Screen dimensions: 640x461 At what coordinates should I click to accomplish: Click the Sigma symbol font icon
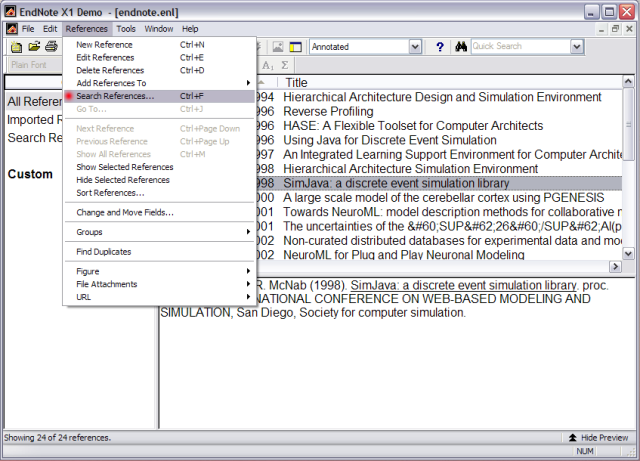[285, 65]
